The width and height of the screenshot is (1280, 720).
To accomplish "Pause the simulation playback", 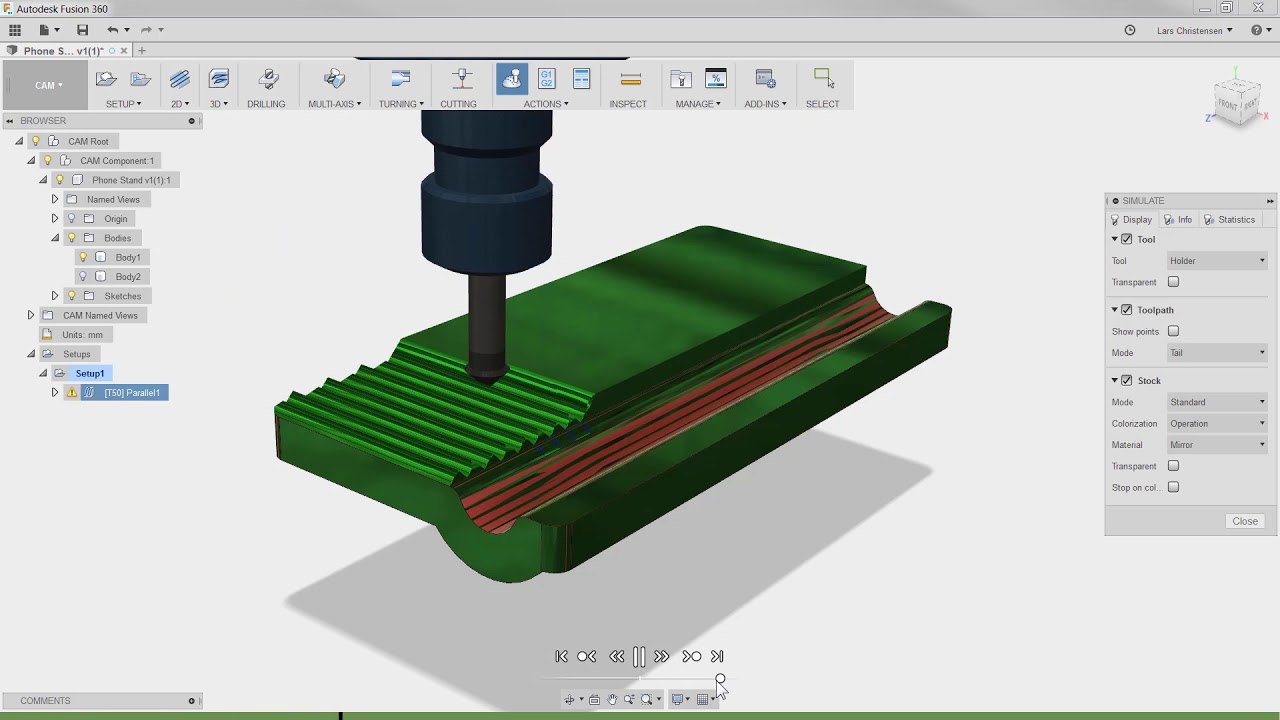I will pyautogui.click(x=639, y=657).
